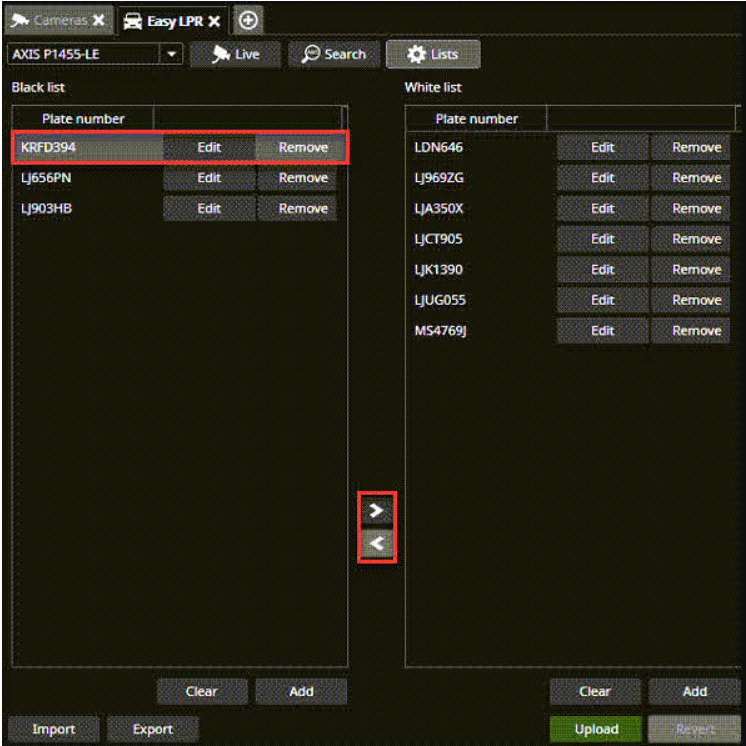Add a plate to the white list
The image size is (746, 746).
[694, 691]
